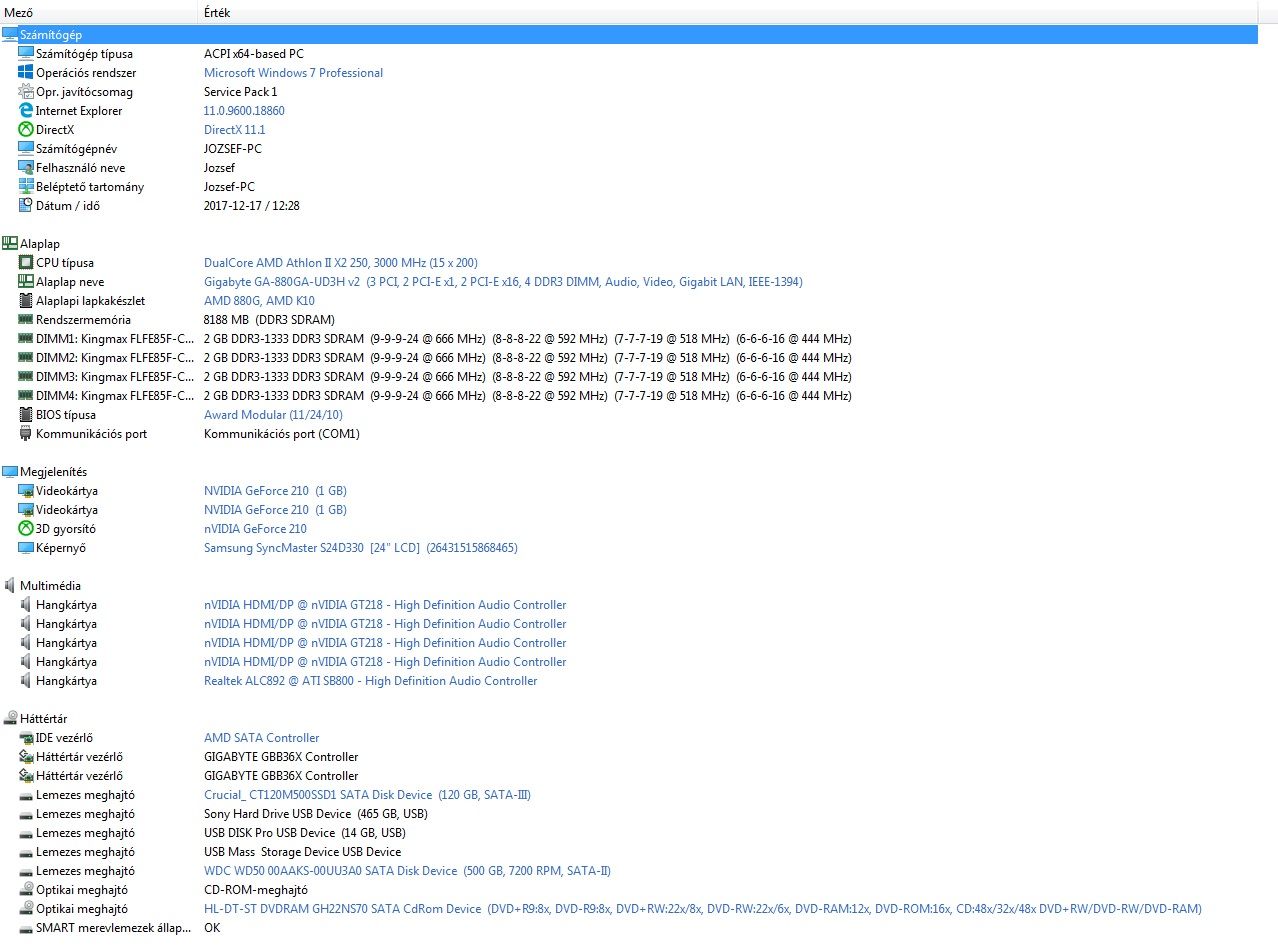Open the WDC WD50 00AAKS-00UU3A0 disk link
Screen dimensions: 1278x948
coord(407,871)
